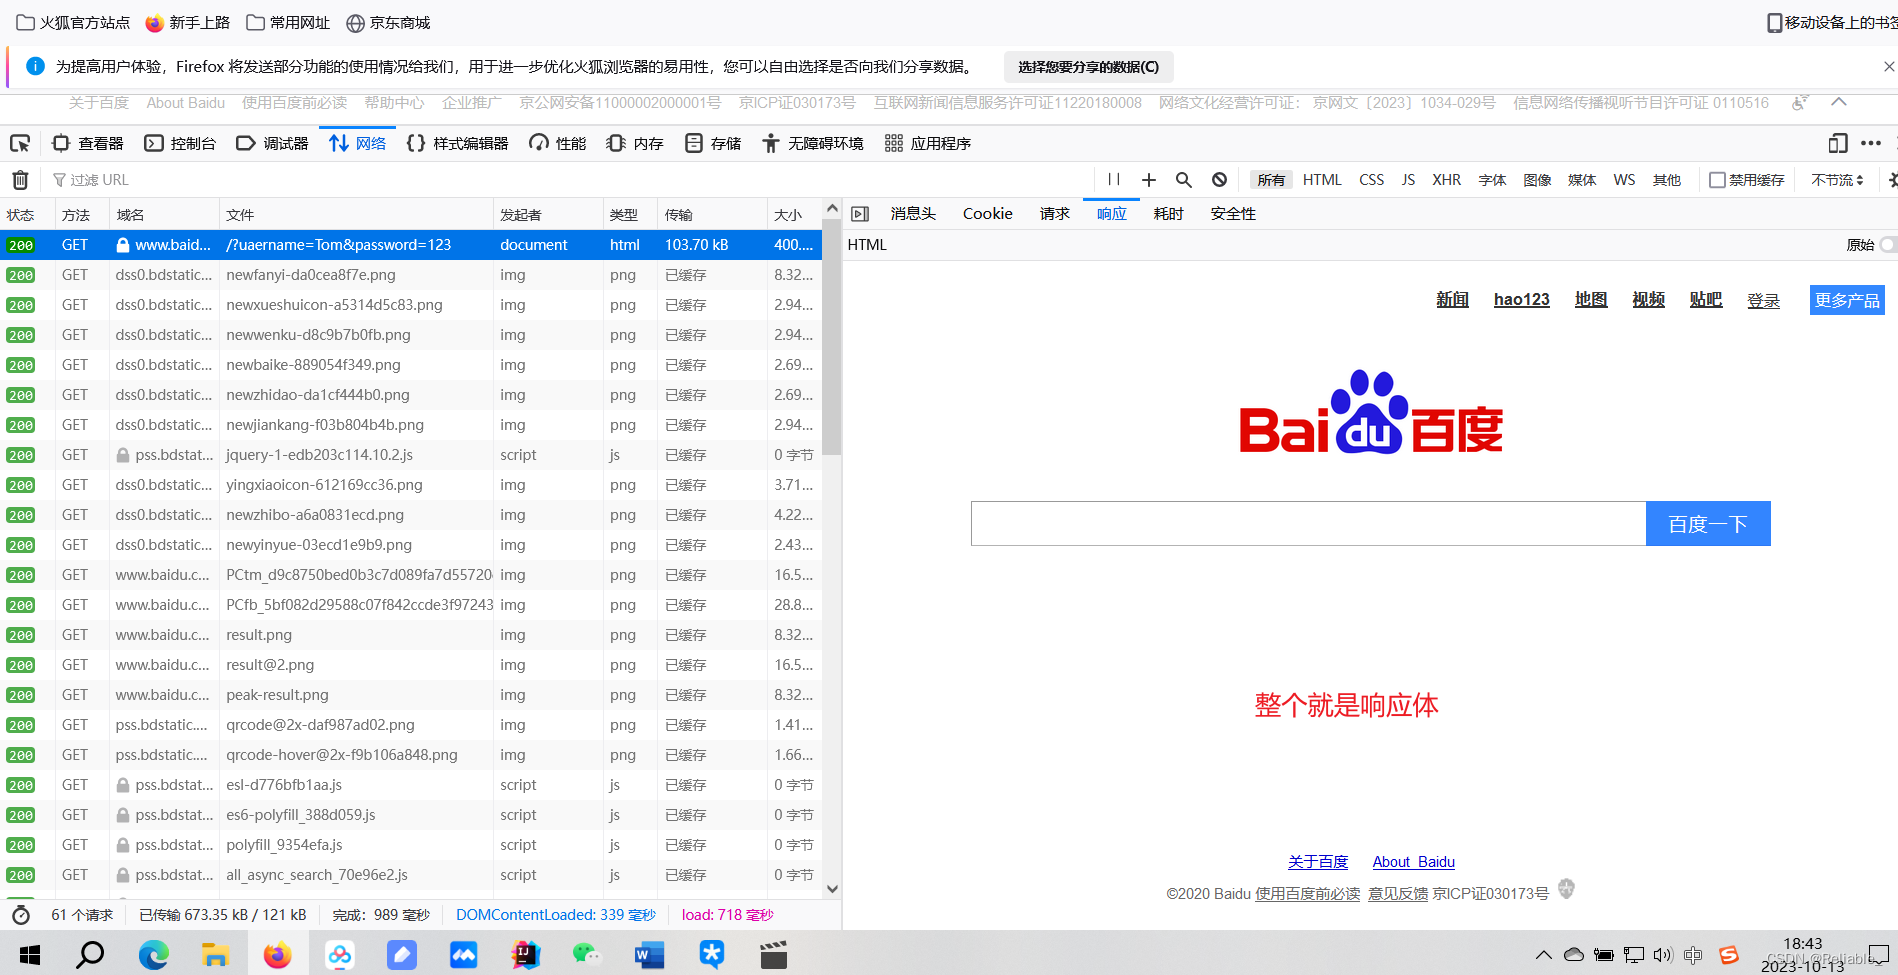Select the request for result@2.png
1898x975 pixels.
tap(411, 665)
